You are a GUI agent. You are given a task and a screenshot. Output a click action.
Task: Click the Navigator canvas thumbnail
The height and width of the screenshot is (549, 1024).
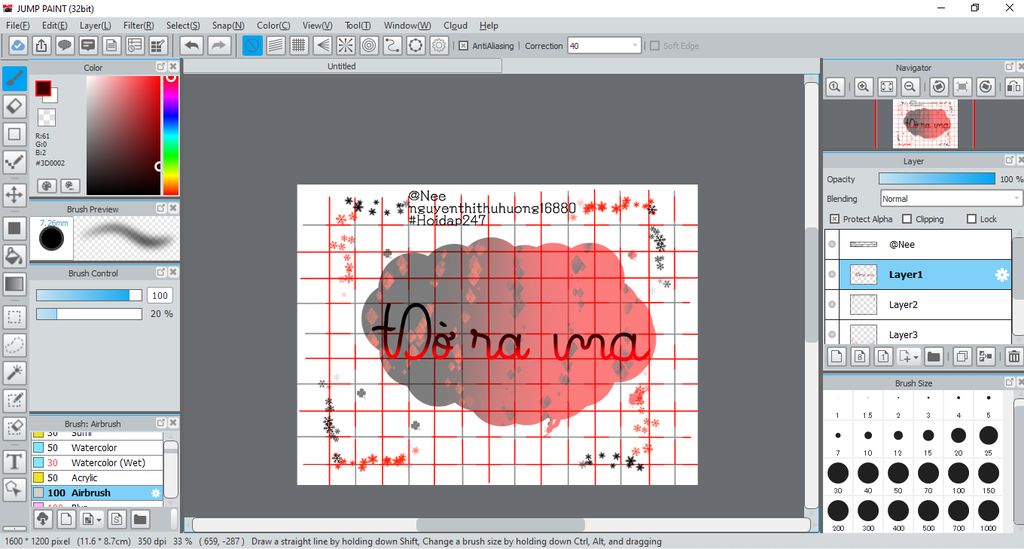(x=925, y=124)
